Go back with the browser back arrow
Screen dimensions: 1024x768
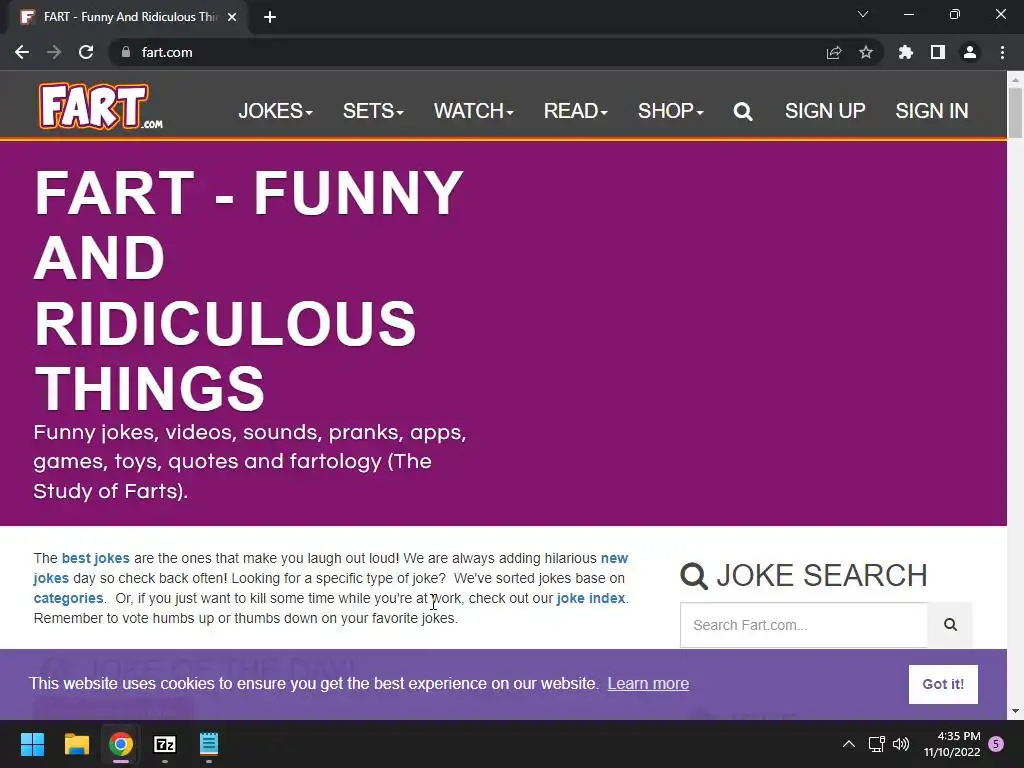click(22, 52)
